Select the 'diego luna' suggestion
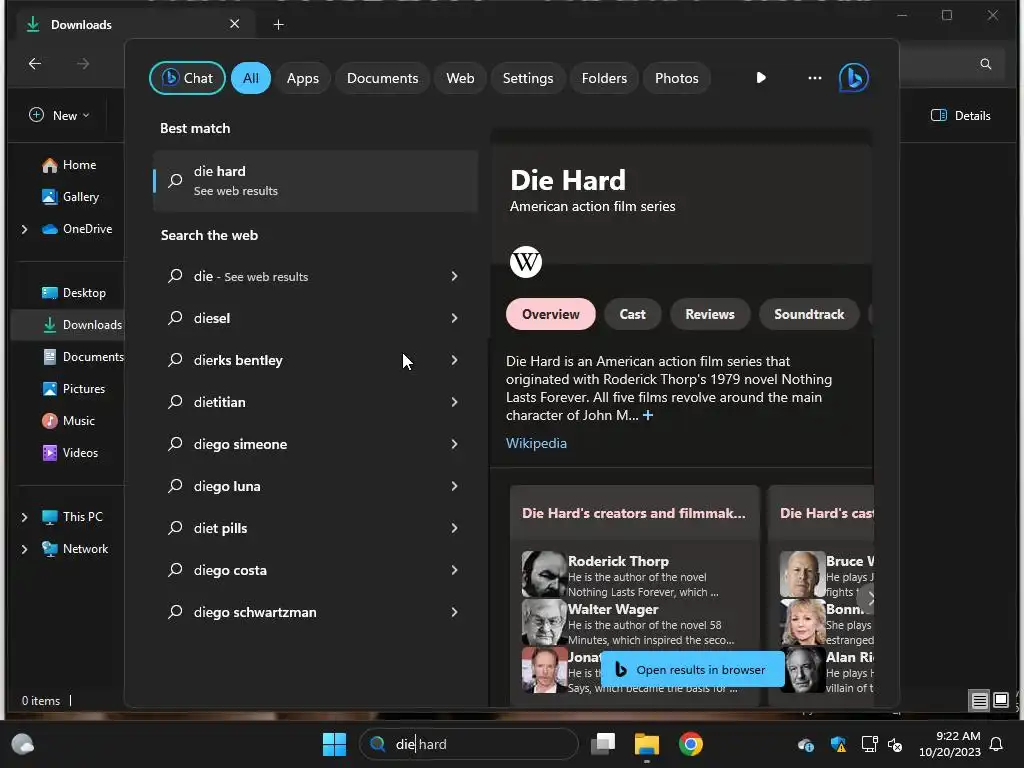Viewport: 1024px width, 768px height. [315, 486]
